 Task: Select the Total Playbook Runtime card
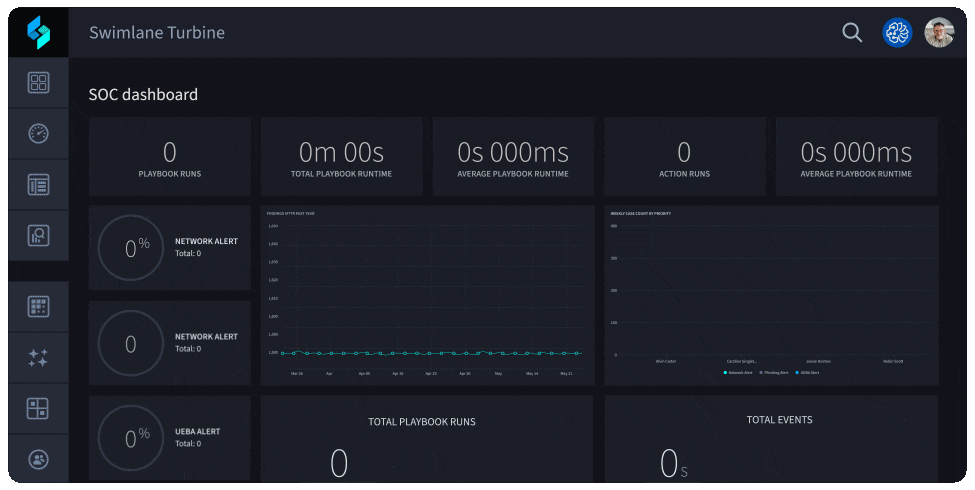(x=341, y=157)
